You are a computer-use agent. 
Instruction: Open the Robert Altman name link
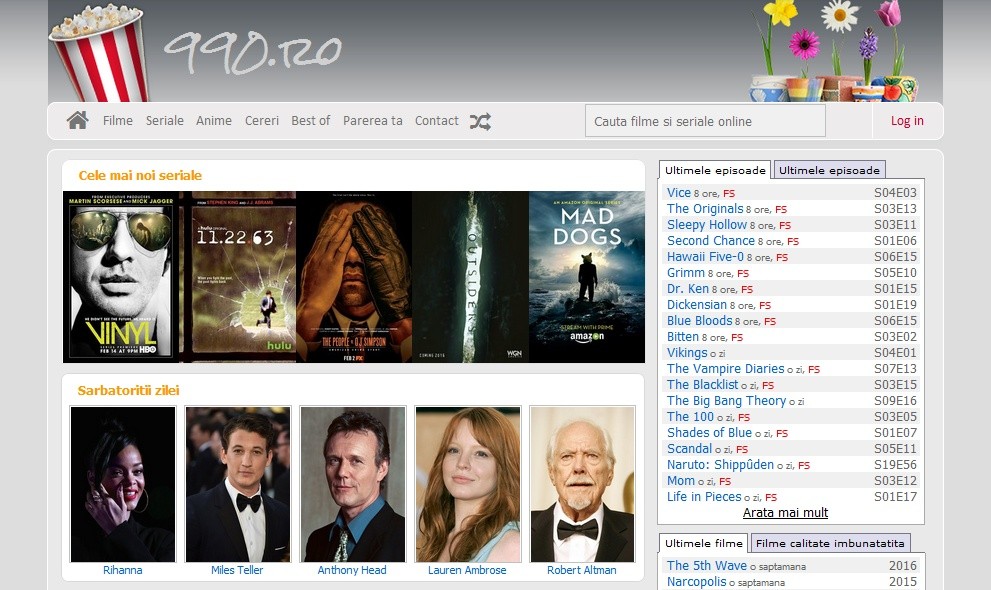[x=581, y=570]
